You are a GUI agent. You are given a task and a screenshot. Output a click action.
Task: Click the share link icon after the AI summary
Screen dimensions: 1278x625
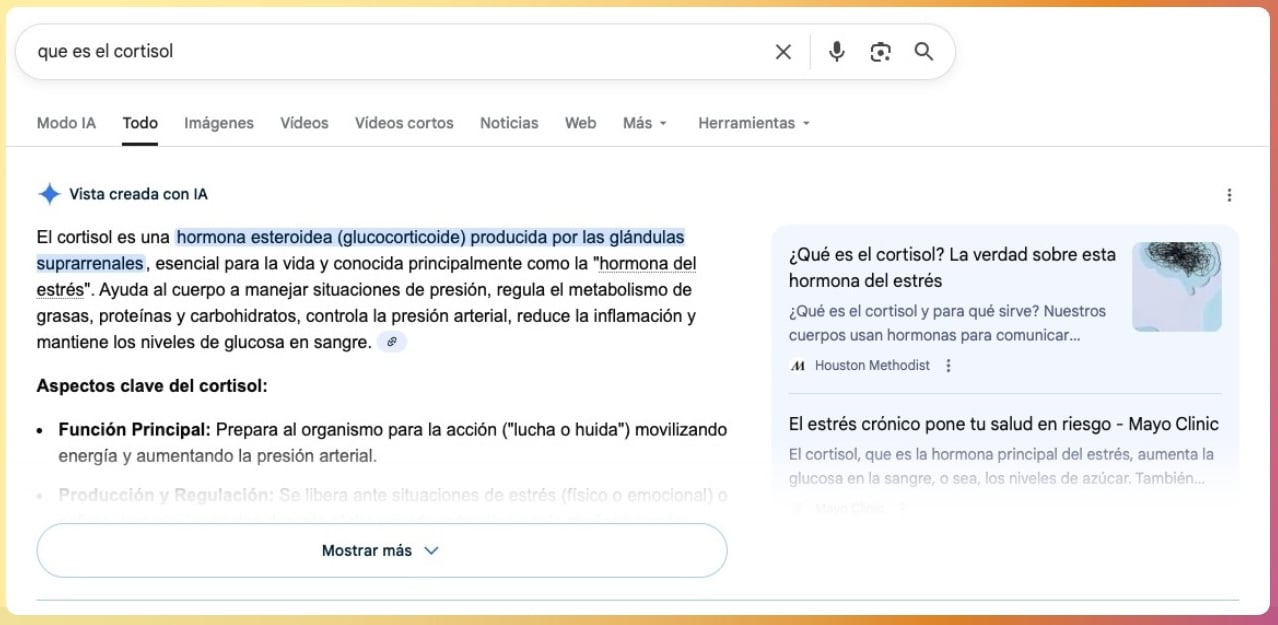pos(392,341)
